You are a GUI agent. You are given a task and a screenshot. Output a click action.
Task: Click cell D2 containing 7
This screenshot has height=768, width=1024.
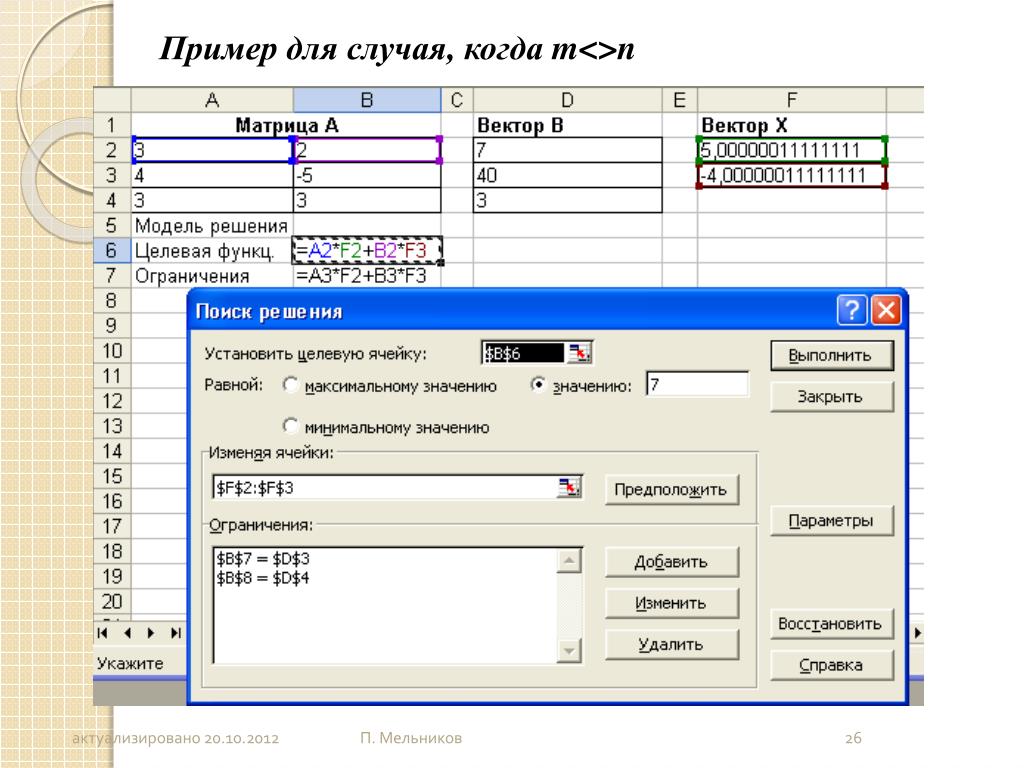pyautogui.click(x=568, y=150)
